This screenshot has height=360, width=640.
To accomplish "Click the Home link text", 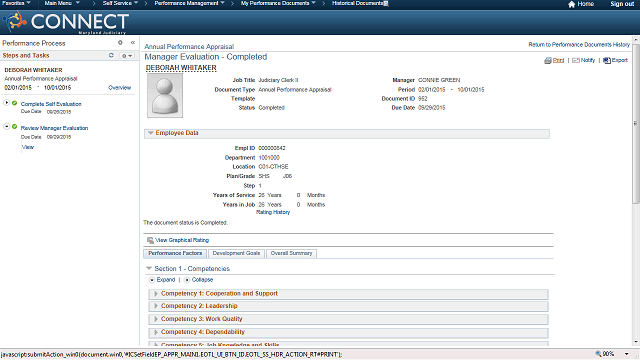I will point(586,4).
